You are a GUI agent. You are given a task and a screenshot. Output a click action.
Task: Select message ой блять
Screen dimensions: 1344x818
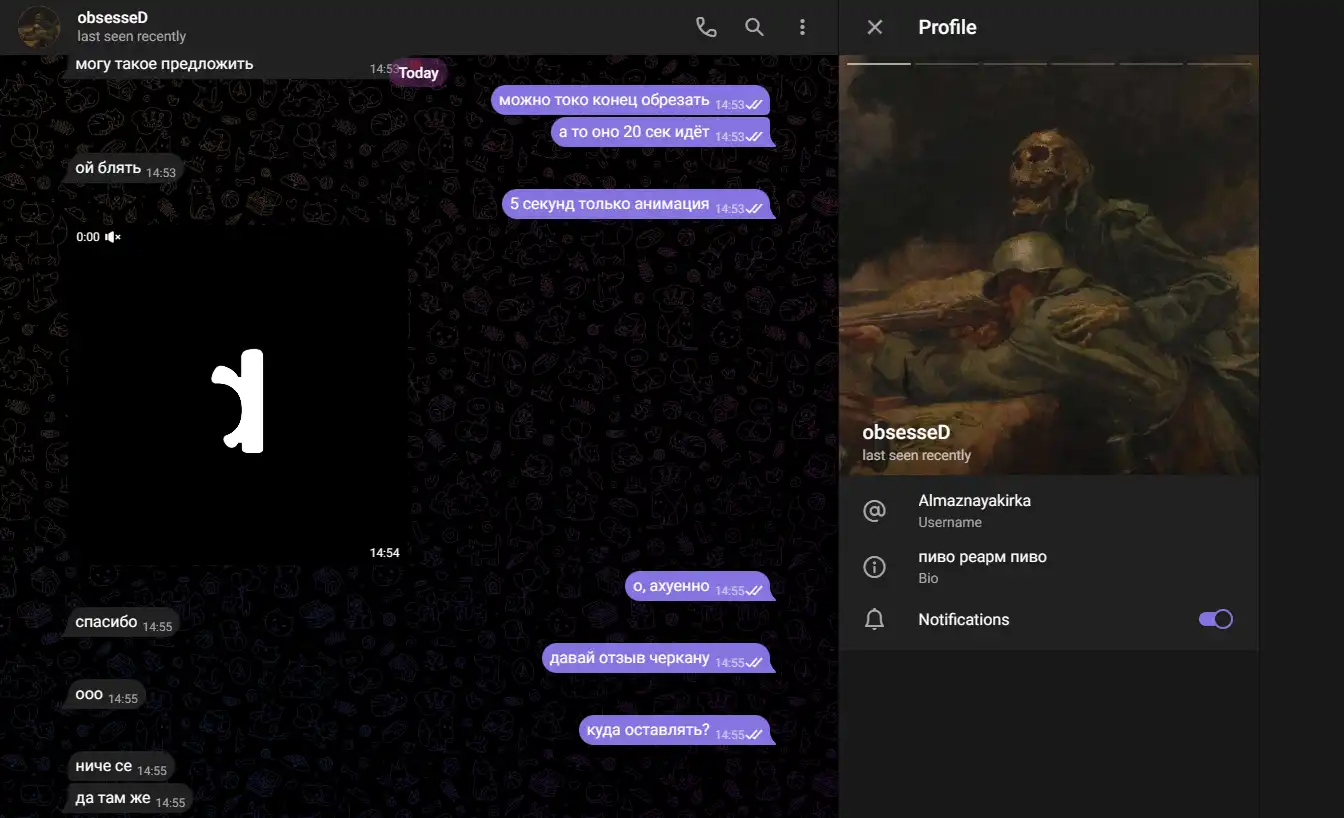126,168
